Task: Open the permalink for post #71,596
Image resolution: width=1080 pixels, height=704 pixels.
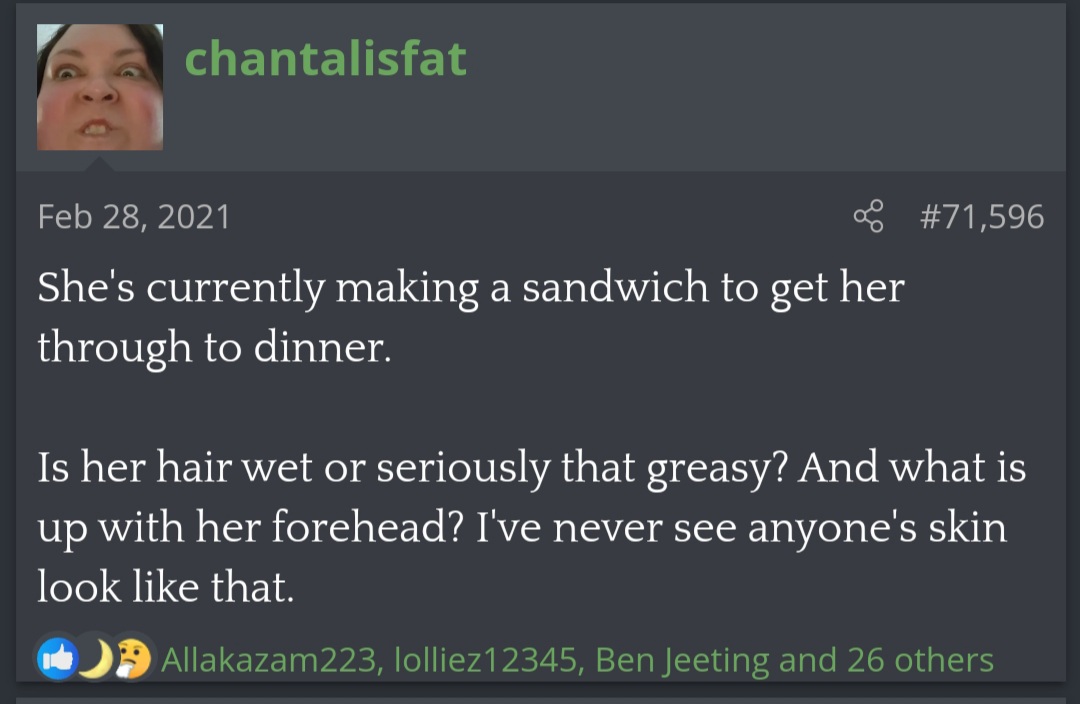Action: click(x=981, y=216)
